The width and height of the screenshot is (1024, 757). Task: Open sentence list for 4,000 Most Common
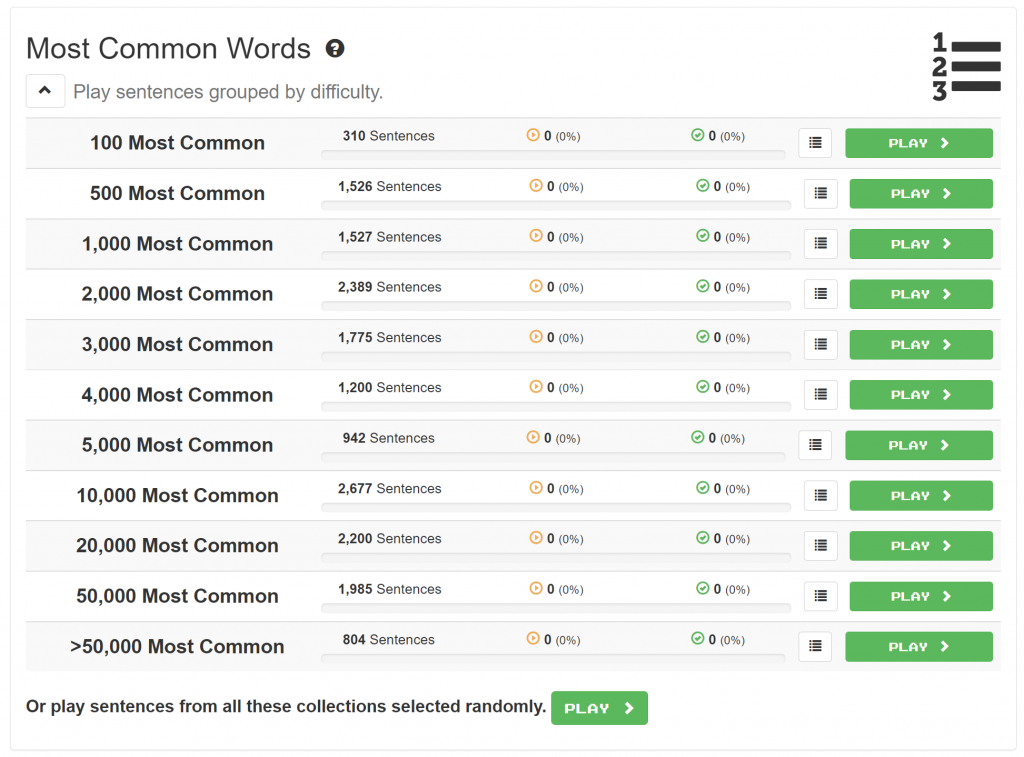pyautogui.click(x=820, y=395)
